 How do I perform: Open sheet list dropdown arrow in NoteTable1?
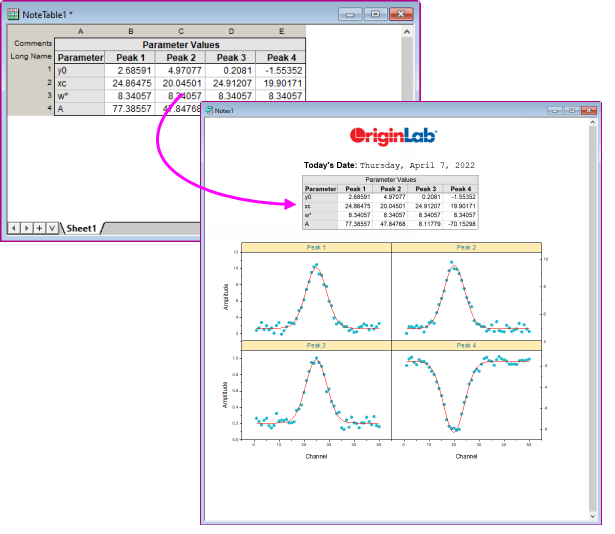pyautogui.click(x=52, y=228)
